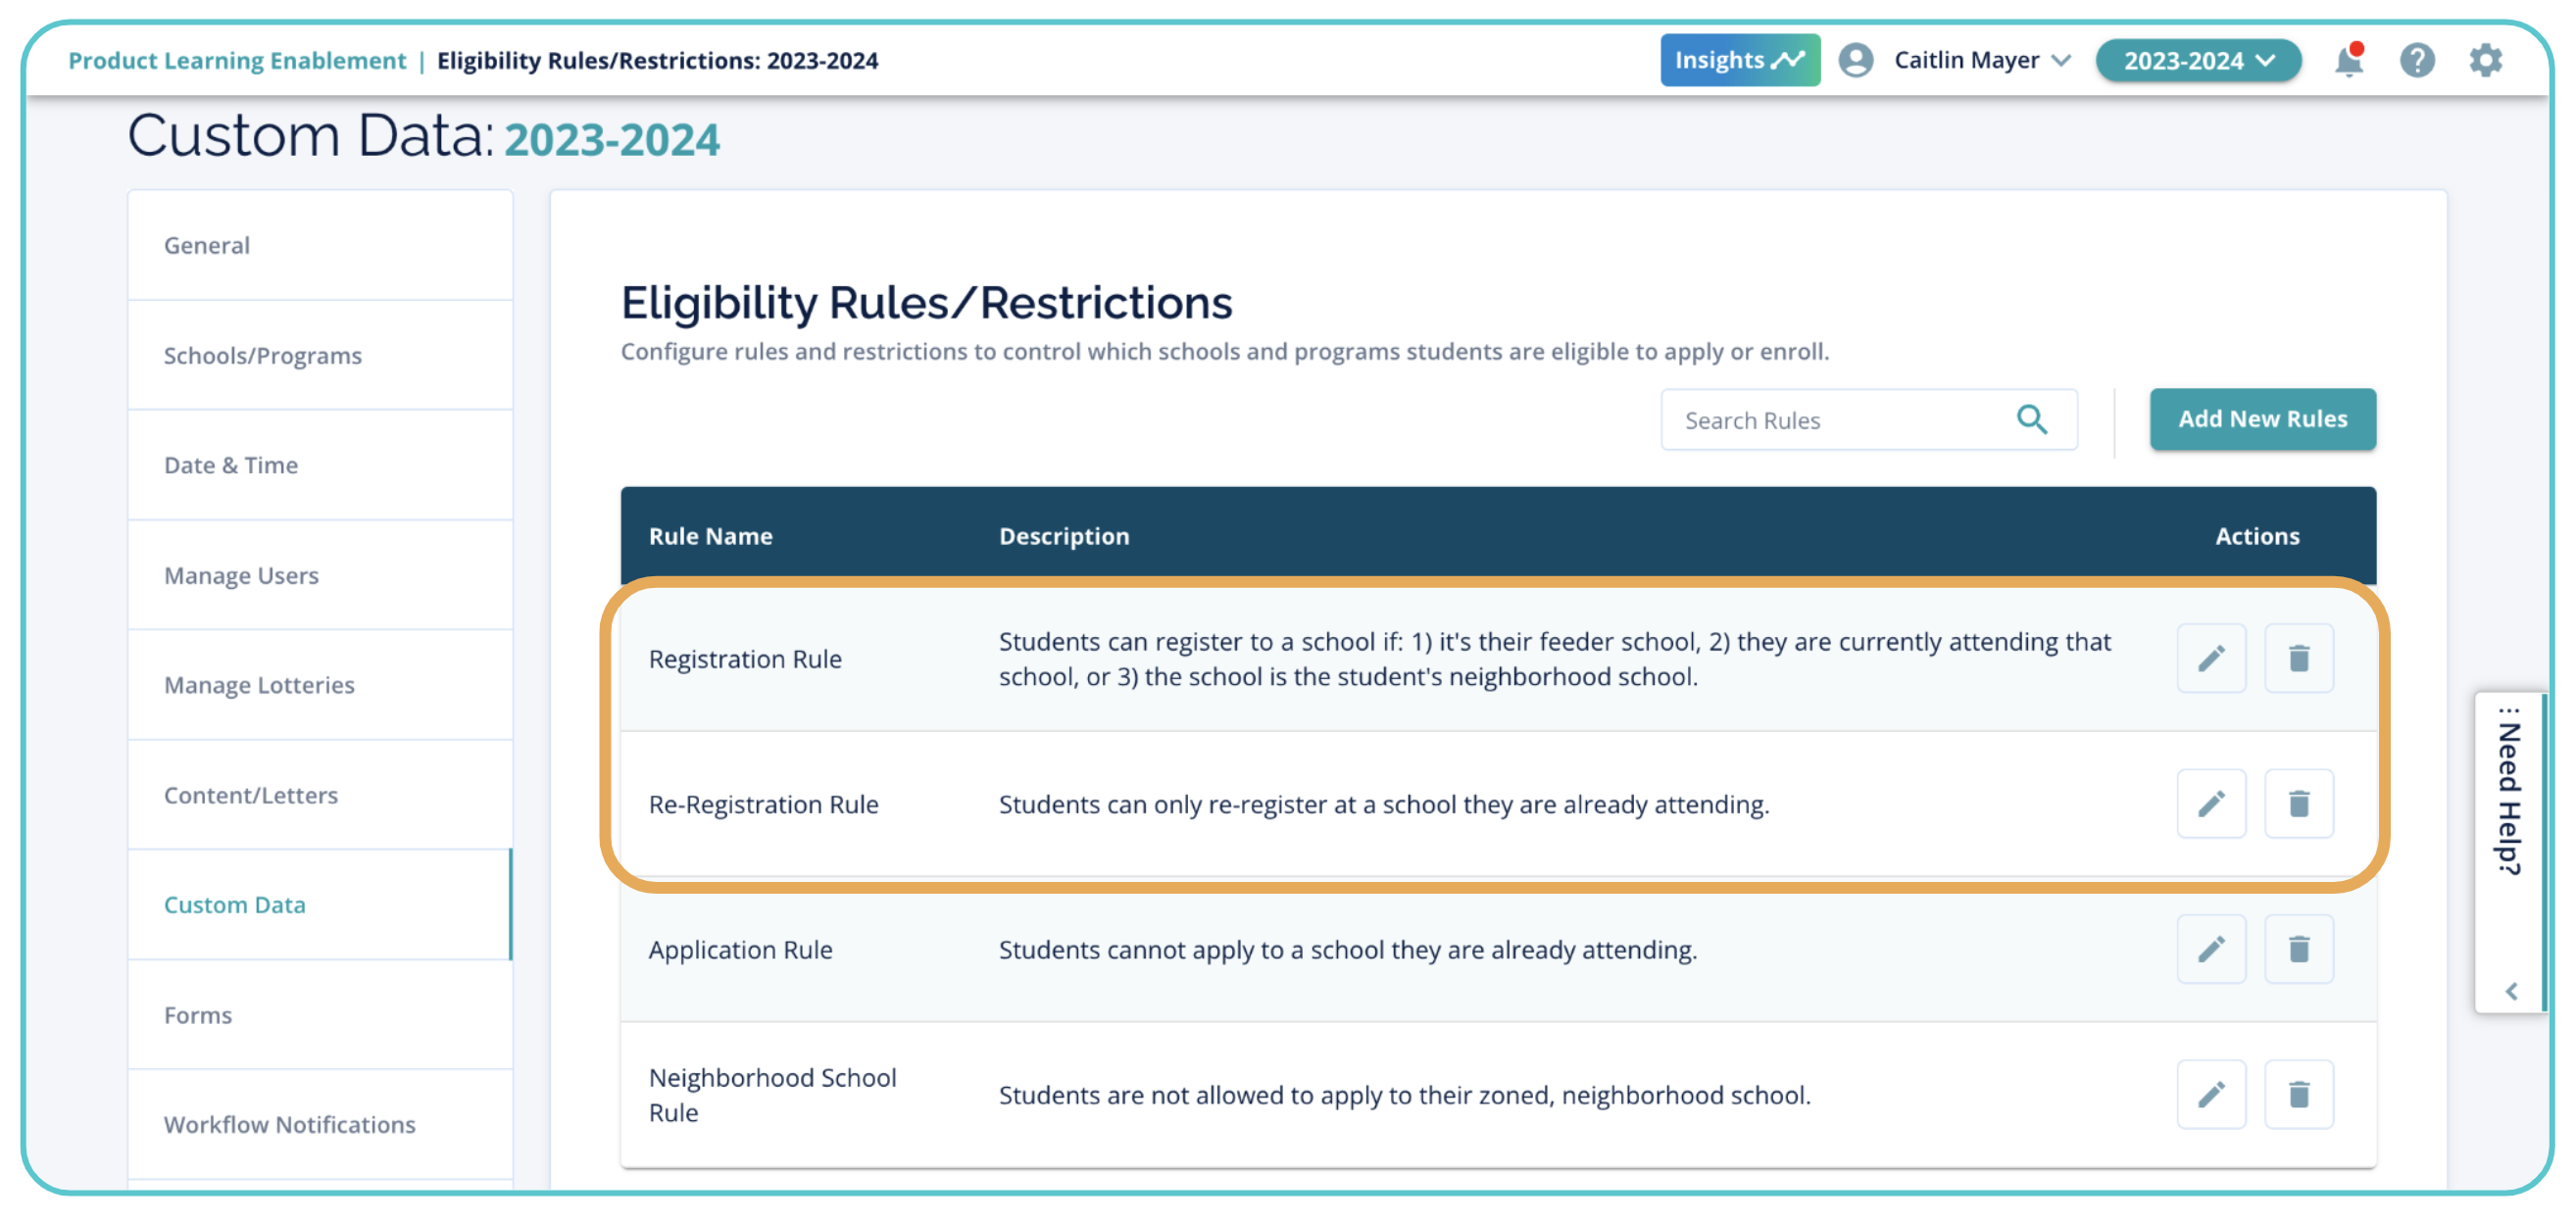2576x1223 pixels.
Task: Follow the Product Learning Enablement breadcrumb link
Action: 237,61
